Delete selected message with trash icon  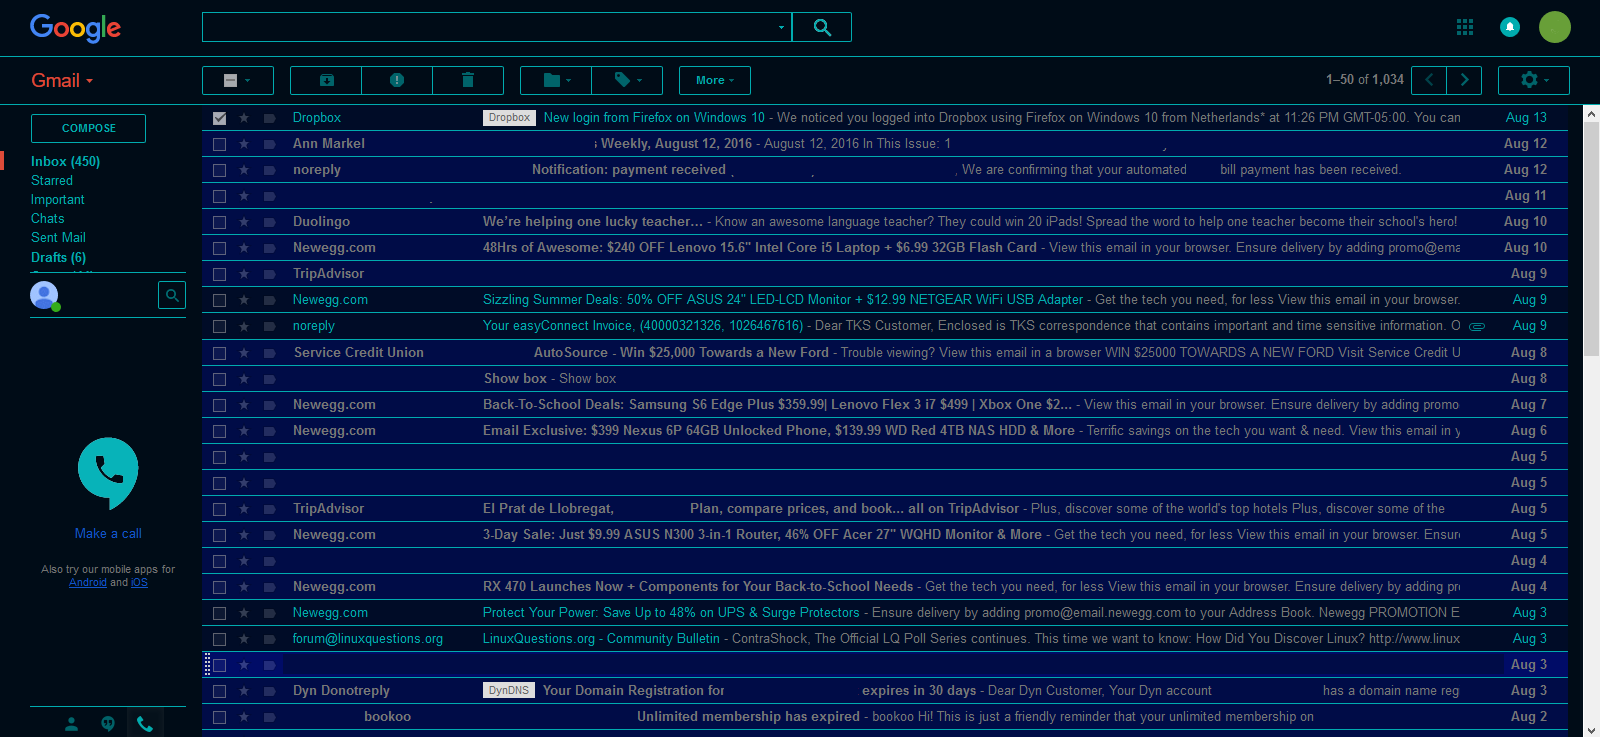coord(468,80)
